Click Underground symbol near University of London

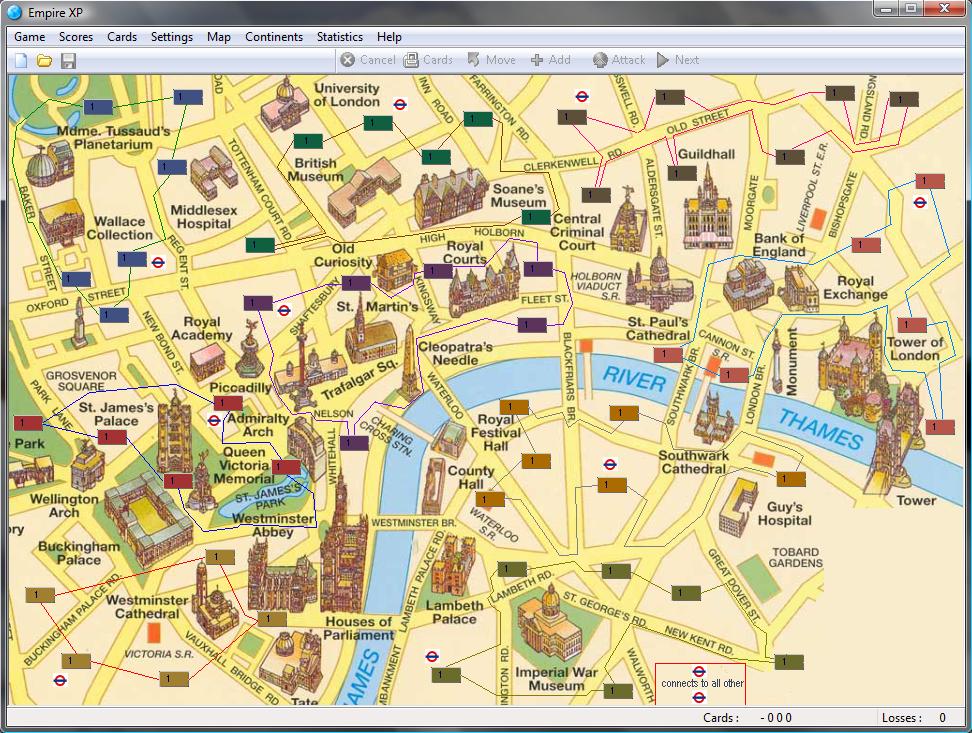pos(400,105)
